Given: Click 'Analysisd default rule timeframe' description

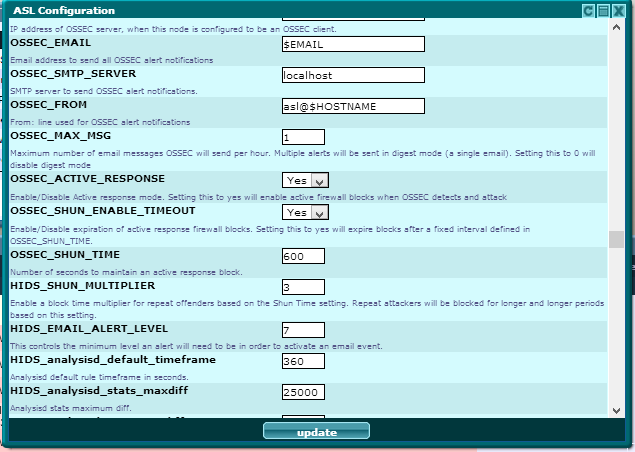Looking at the screenshot, I should (x=99, y=377).
